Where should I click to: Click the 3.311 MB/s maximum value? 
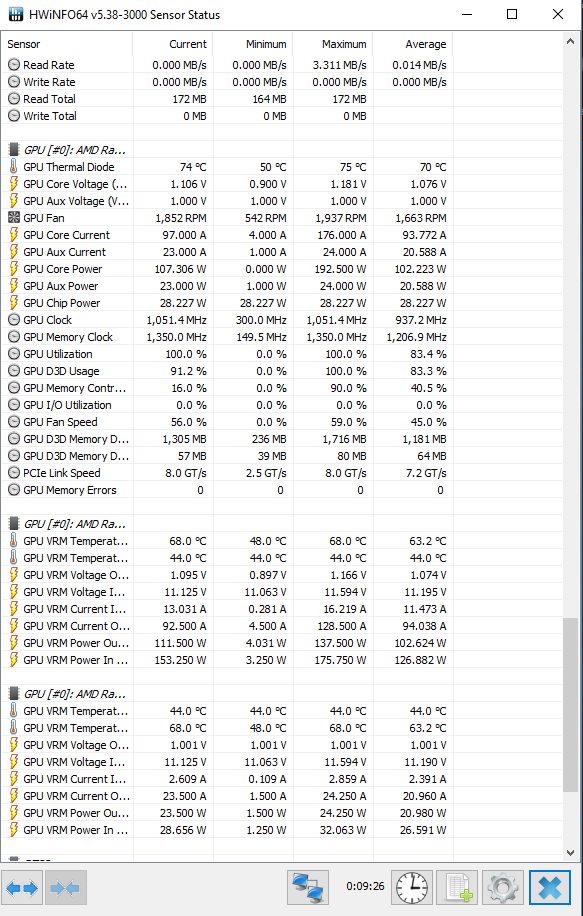click(x=339, y=65)
